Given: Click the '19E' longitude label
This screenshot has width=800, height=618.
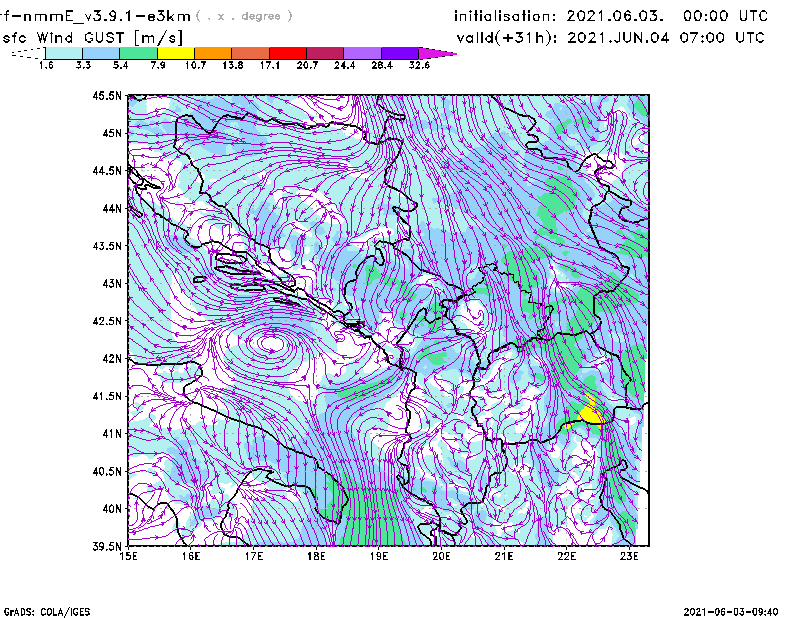Looking at the screenshot, I should [379, 556].
